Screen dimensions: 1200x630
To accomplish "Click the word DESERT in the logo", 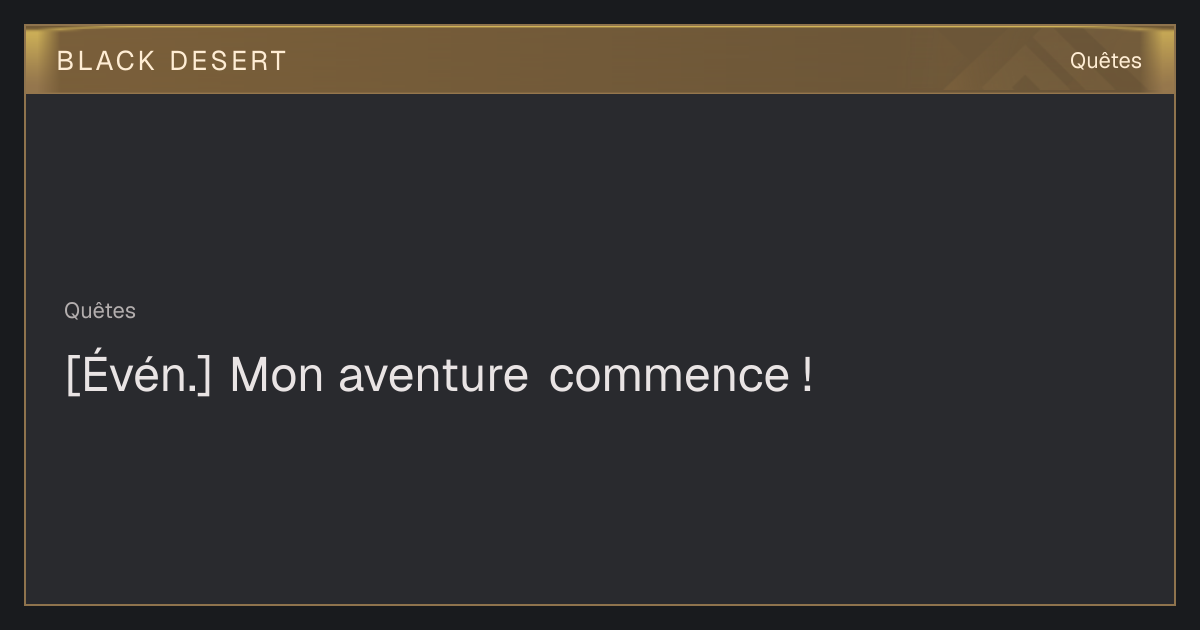I will tap(228, 61).
